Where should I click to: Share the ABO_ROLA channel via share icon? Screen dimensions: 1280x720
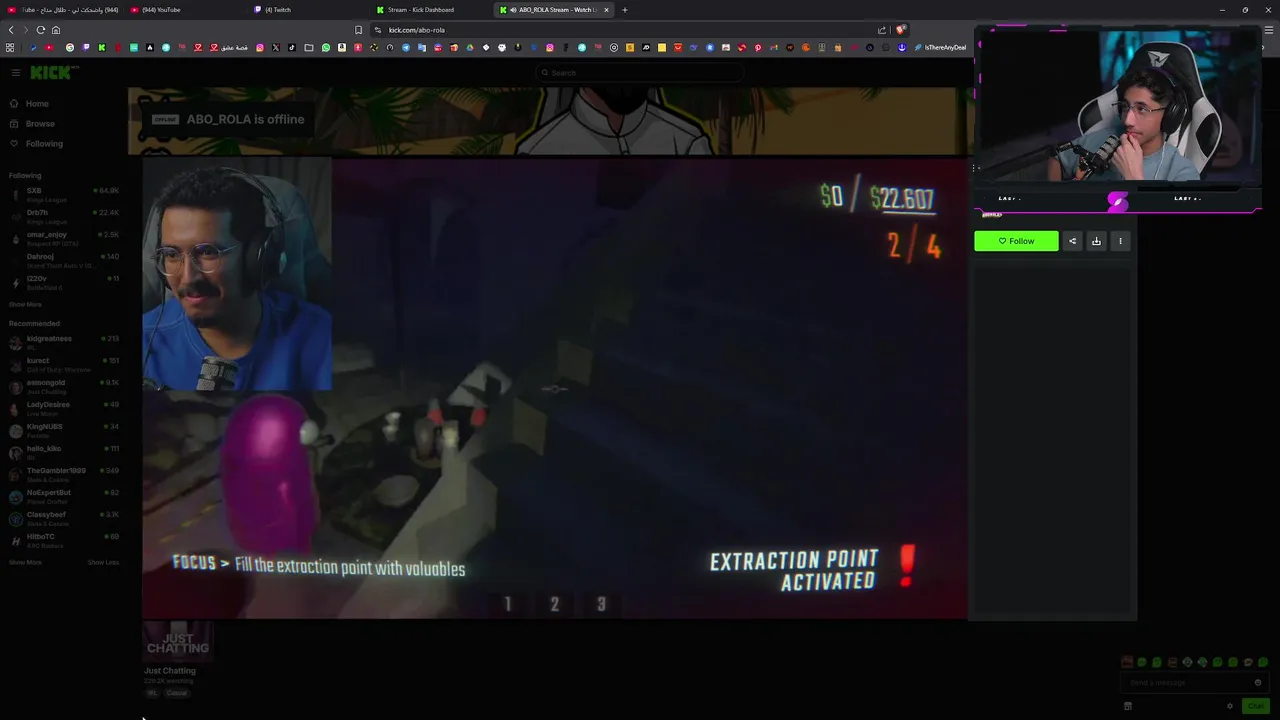click(1072, 241)
